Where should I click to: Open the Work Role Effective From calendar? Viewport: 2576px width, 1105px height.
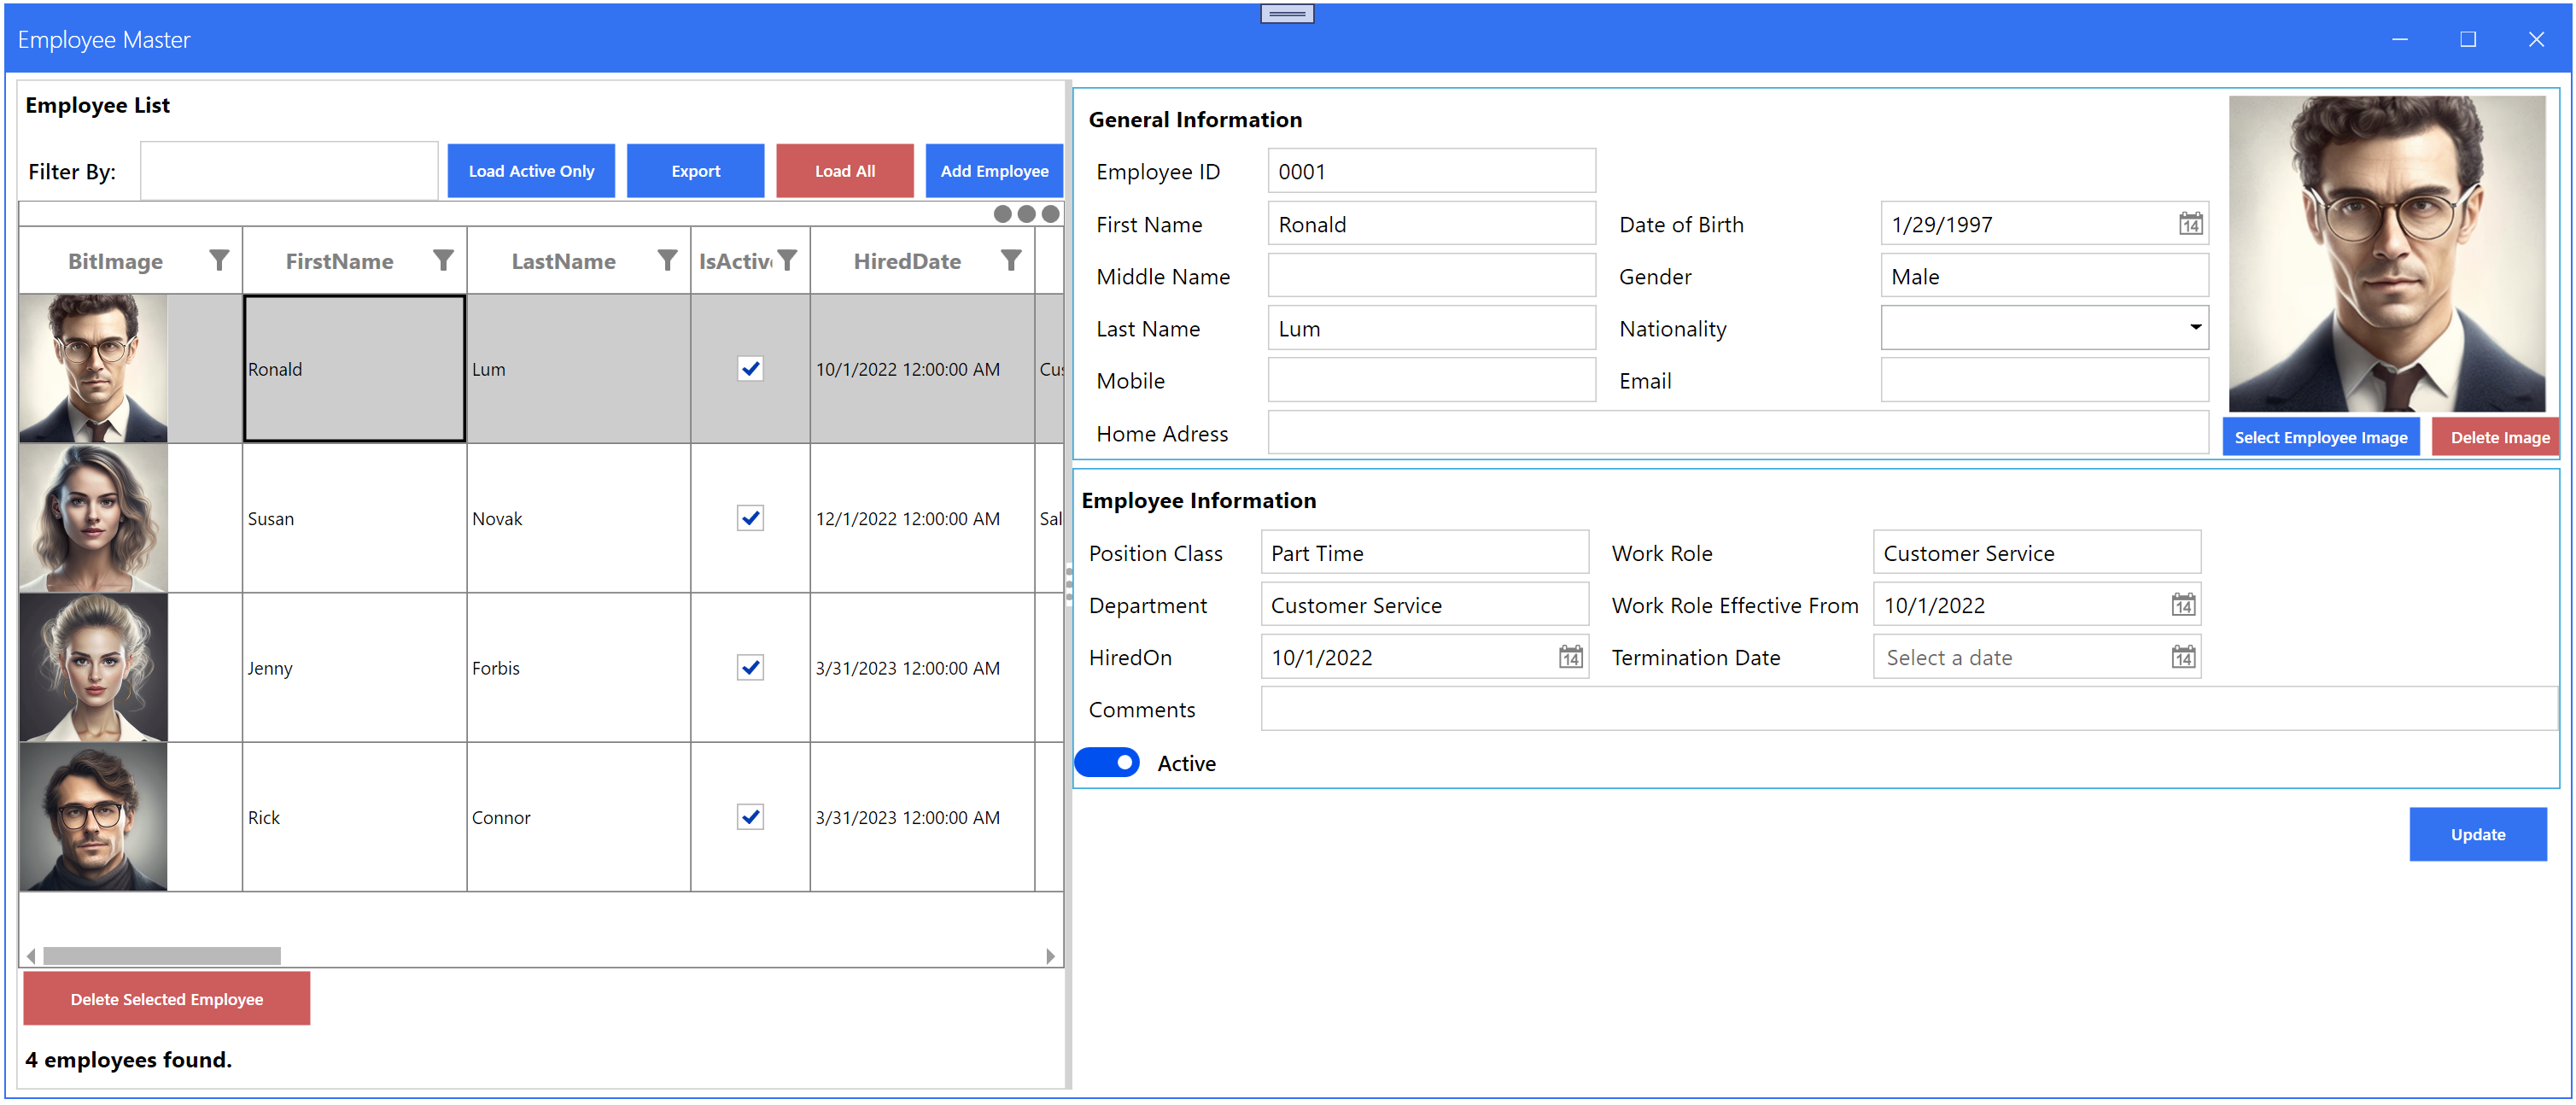tap(2183, 604)
